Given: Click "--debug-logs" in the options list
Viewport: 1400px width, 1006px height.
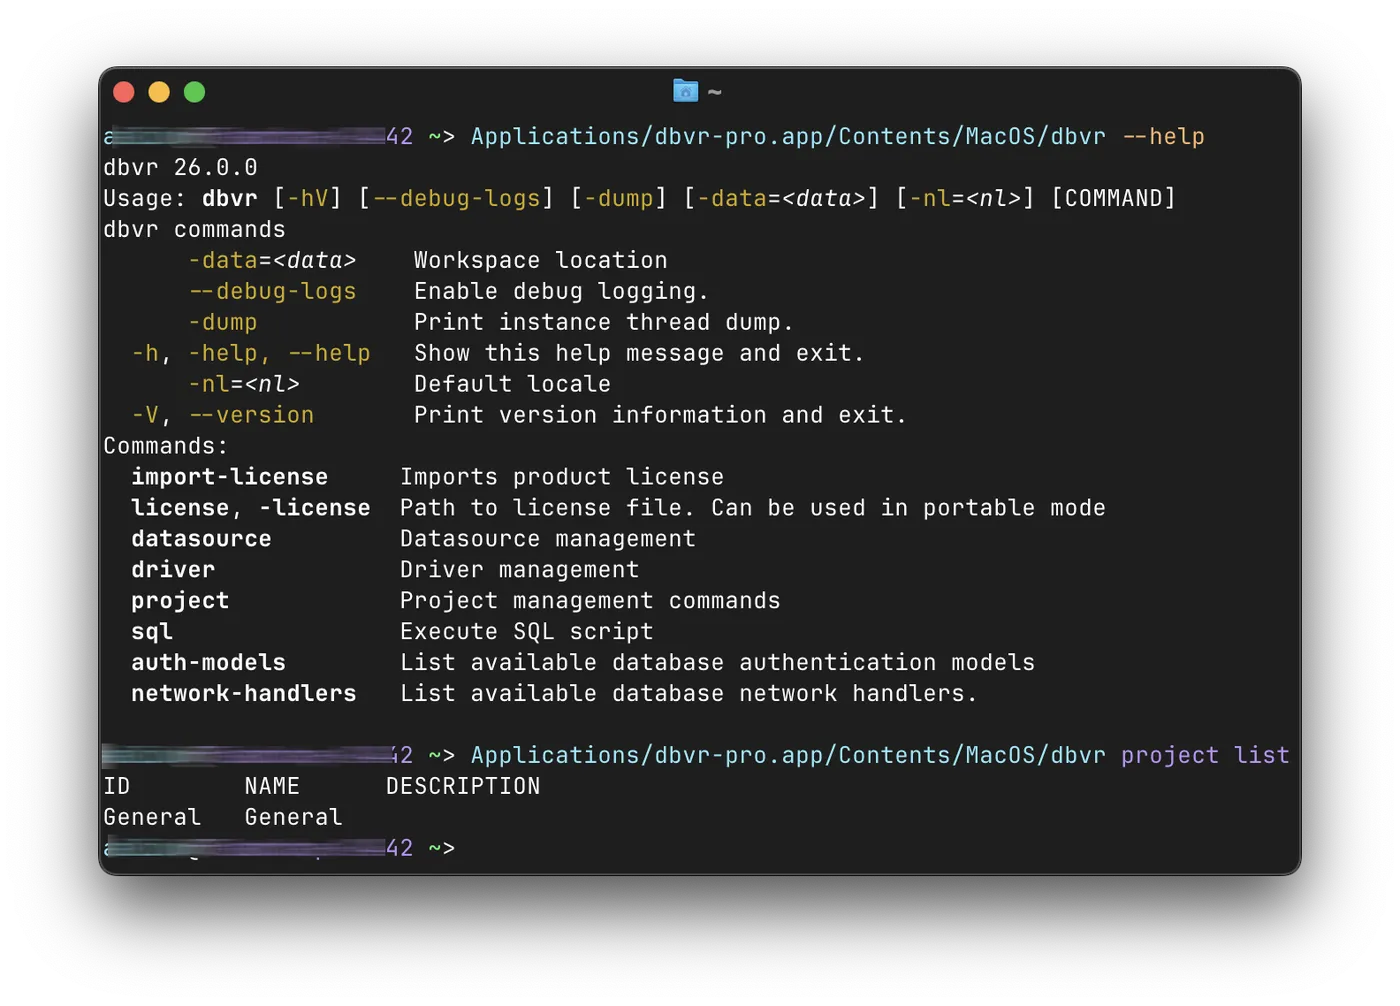Looking at the screenshot, I should click(272, 292).
